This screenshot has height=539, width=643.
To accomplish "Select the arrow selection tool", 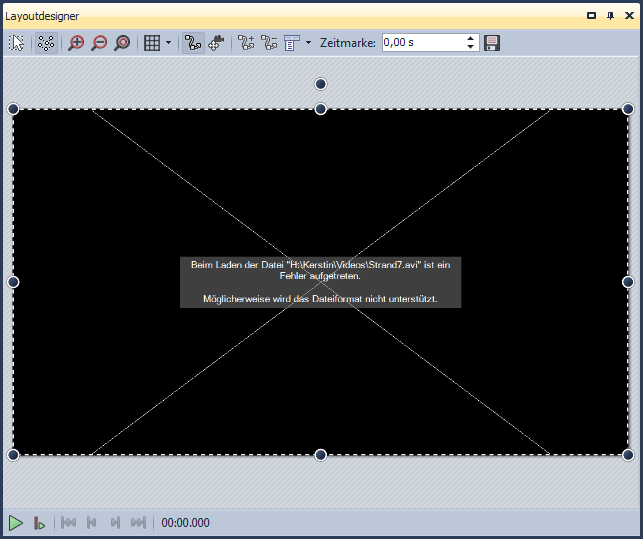I will pos(17,43).
